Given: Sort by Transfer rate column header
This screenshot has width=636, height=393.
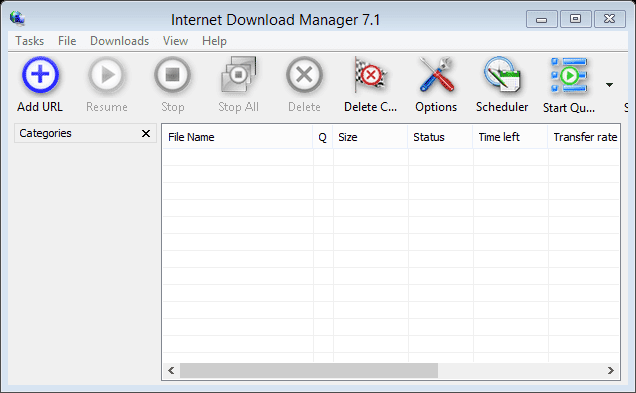Looking at the screenshot, I should point(584,137).
